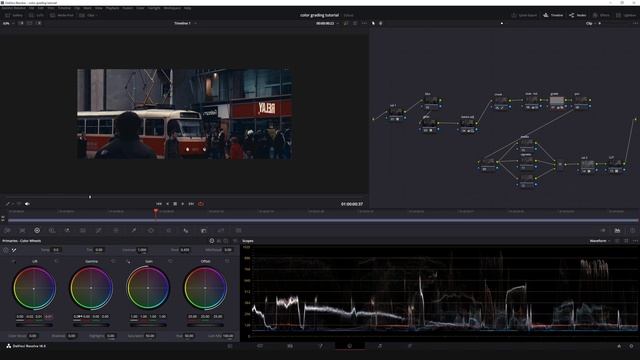This screenshot has width=640, height=360.
Task: Adjust the Lift master wheel slider
Action: (x=34, y=325)
